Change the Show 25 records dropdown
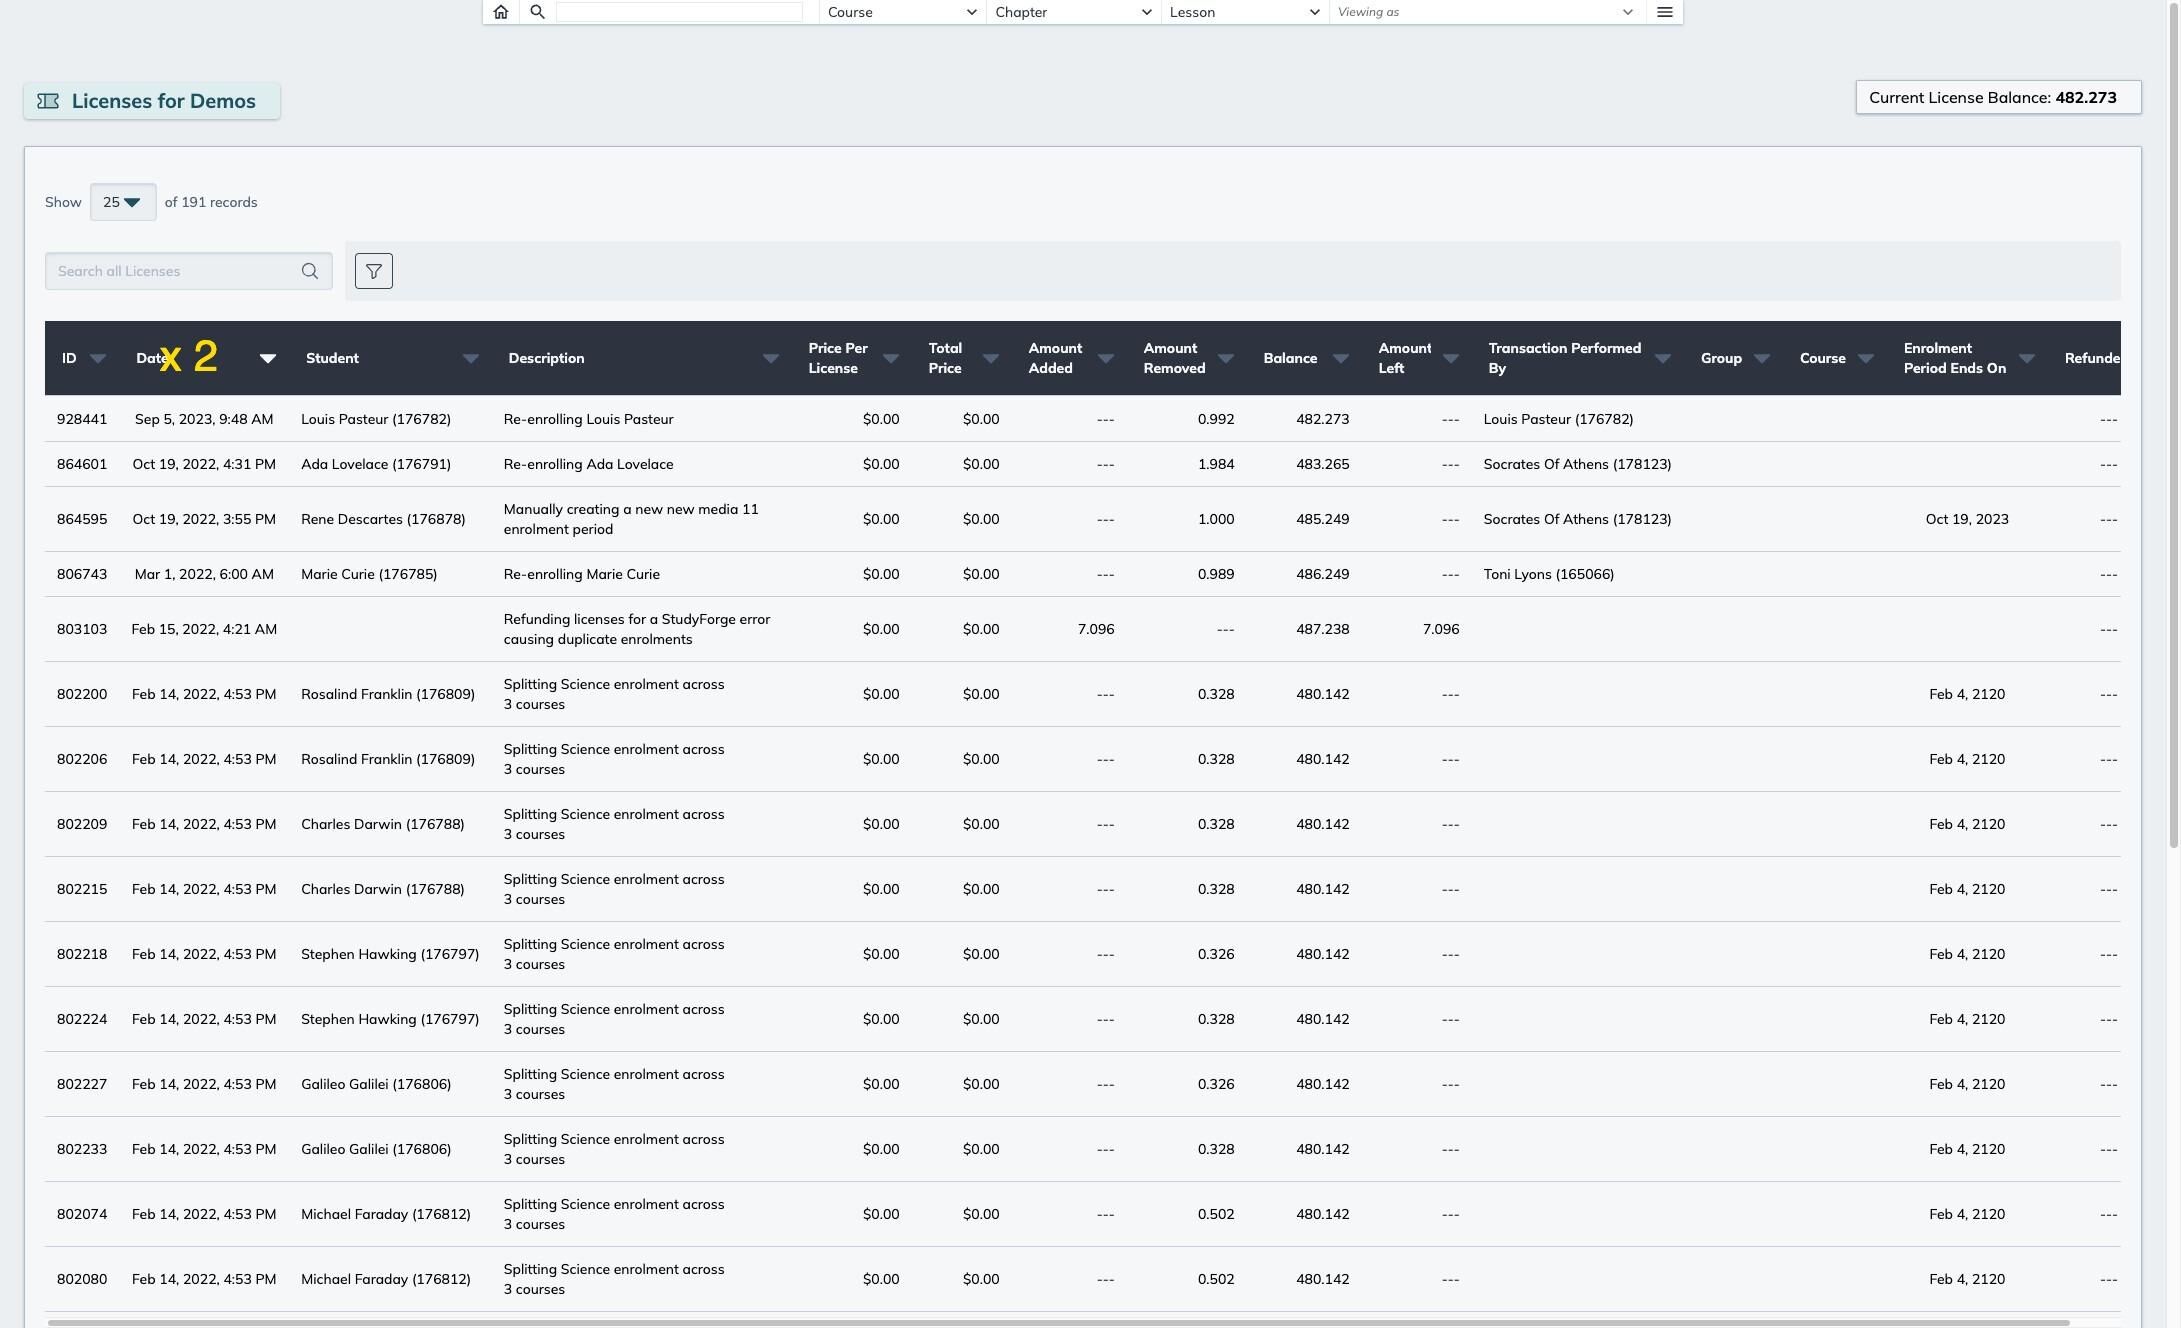Image resolution: width=2181 pixels, height=1328 pixels. pyautogui.click(x=123, y=202)
